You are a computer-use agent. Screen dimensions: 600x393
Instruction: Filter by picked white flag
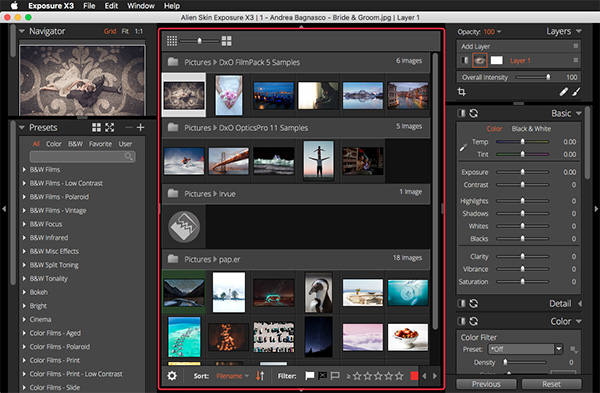click(x=310, y=376)
